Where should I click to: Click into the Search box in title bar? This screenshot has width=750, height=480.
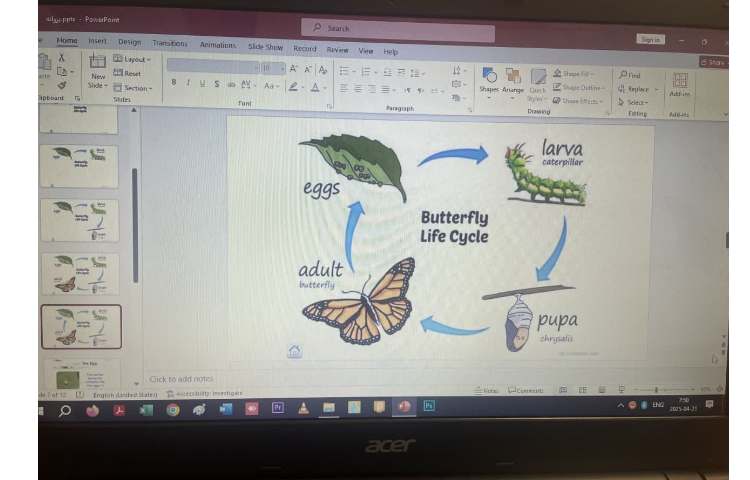tap(400, 30)
